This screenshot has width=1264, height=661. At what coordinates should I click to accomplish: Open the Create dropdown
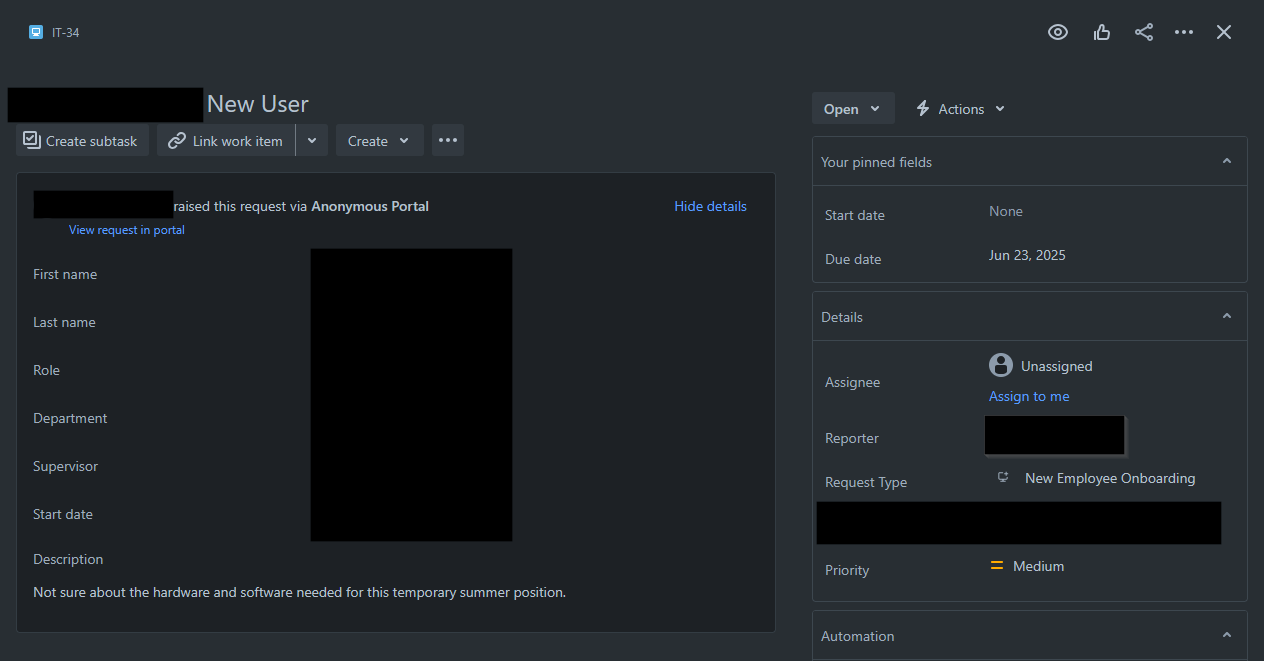pyautogui.click(x=380, y=141)
